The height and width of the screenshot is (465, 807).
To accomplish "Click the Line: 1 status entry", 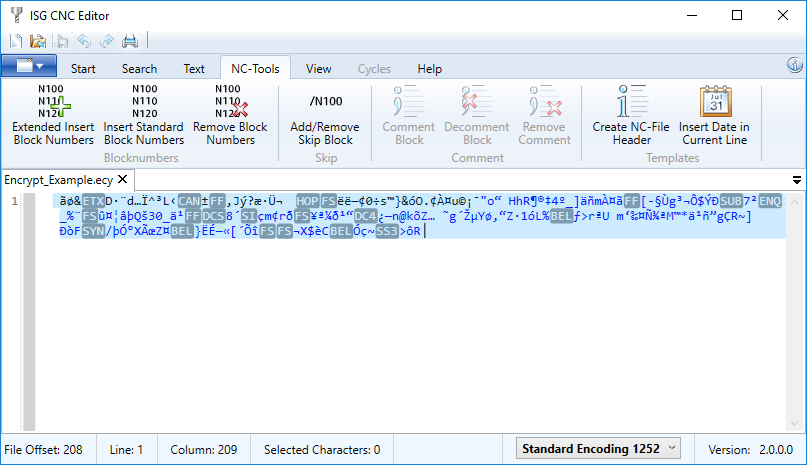I will pos(126,450).
